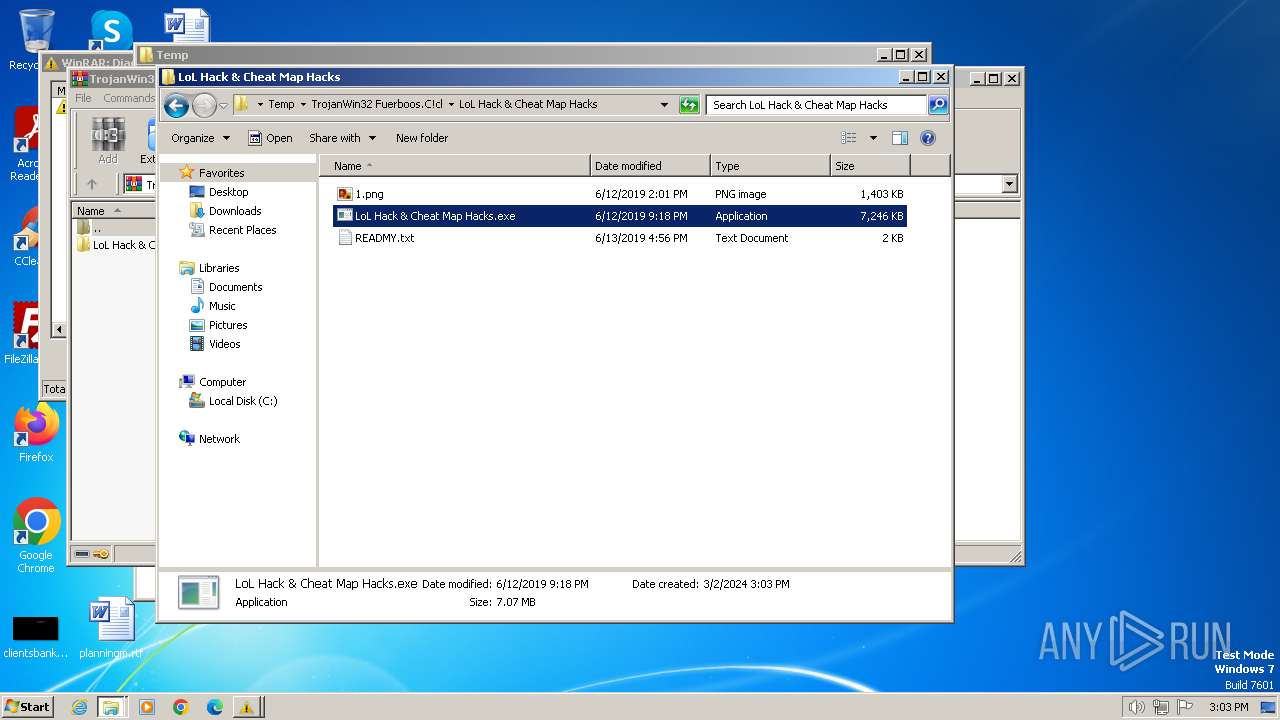This screenshot has height=720, width=1280.
Task: Open the recent pages dropdown arrow
Action: (x=223, y=105)
